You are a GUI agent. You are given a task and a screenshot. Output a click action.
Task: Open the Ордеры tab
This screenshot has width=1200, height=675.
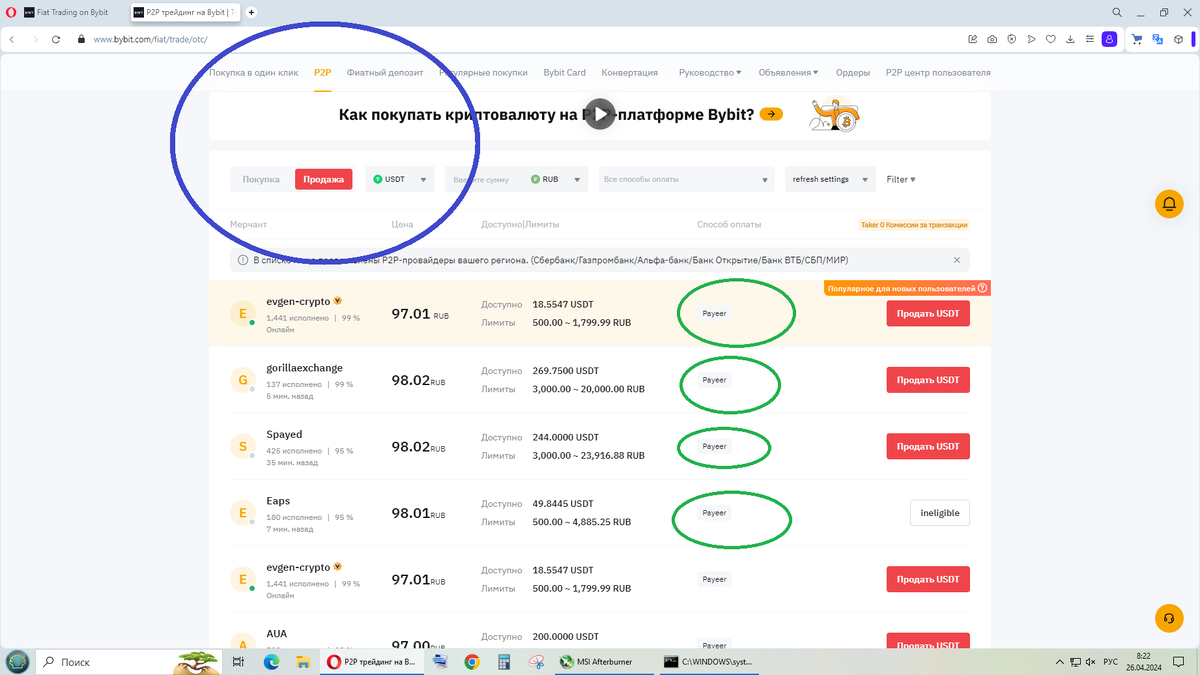tap(852, 72)
